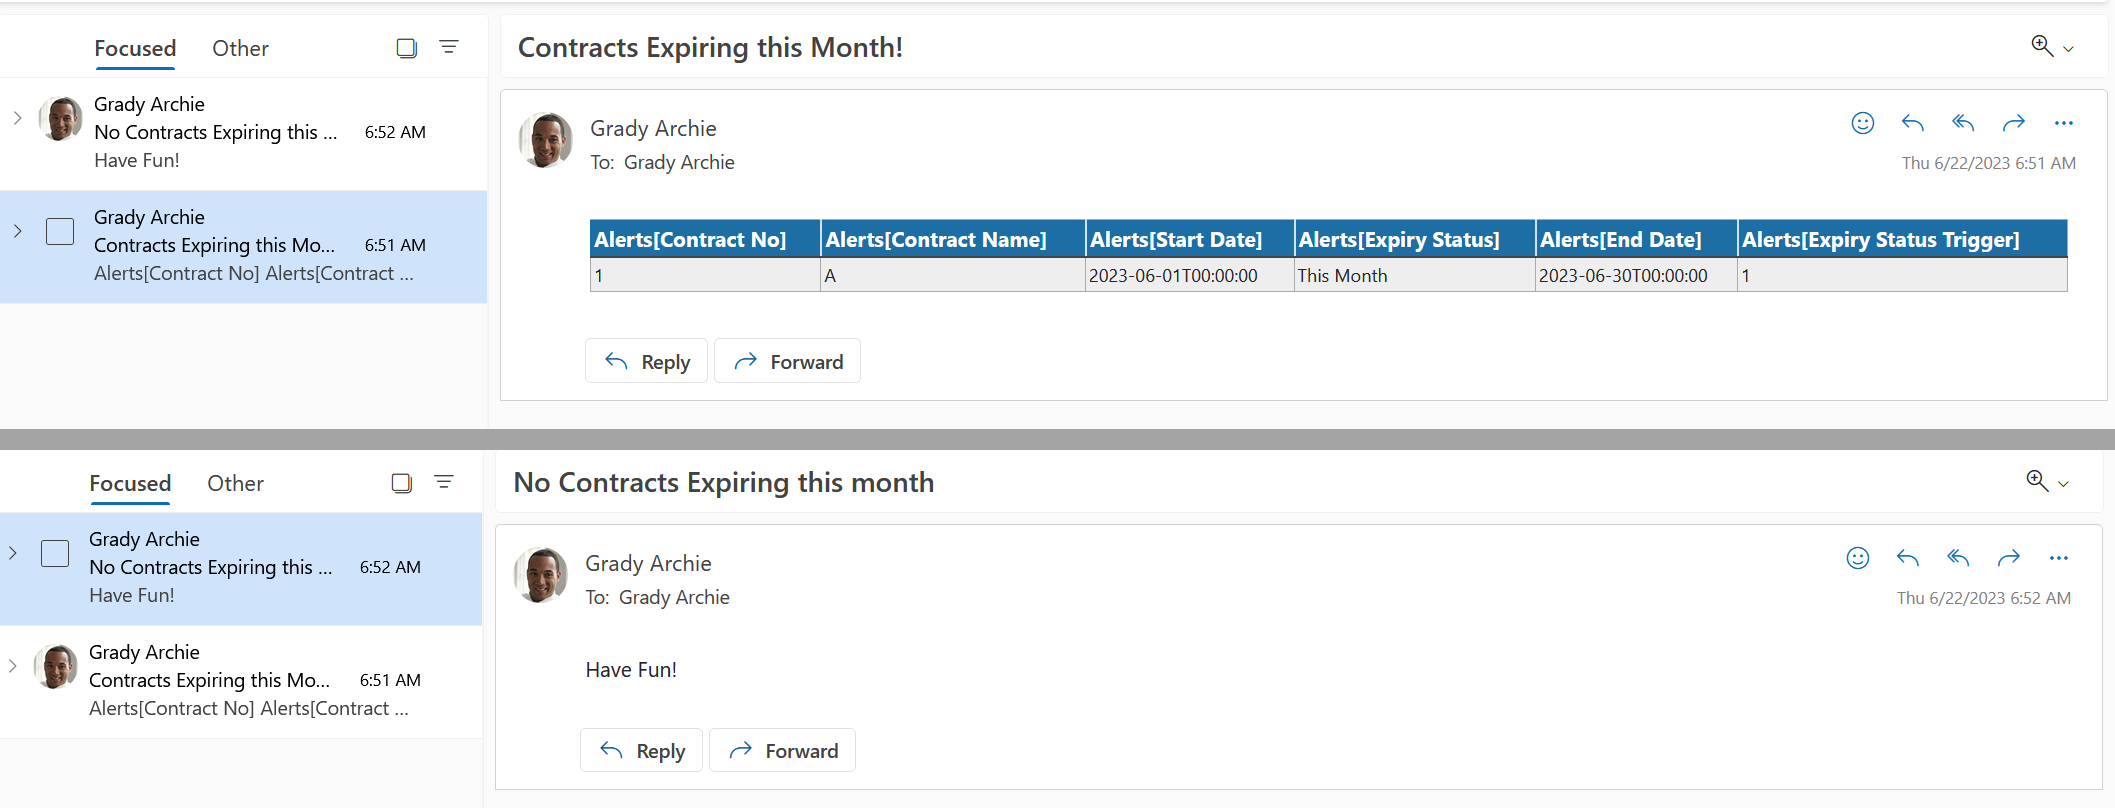Click emoji reaction icon on Contracts Expiring email
The width and height of the screenshot is (2115, 808).
pos(1862,123)
